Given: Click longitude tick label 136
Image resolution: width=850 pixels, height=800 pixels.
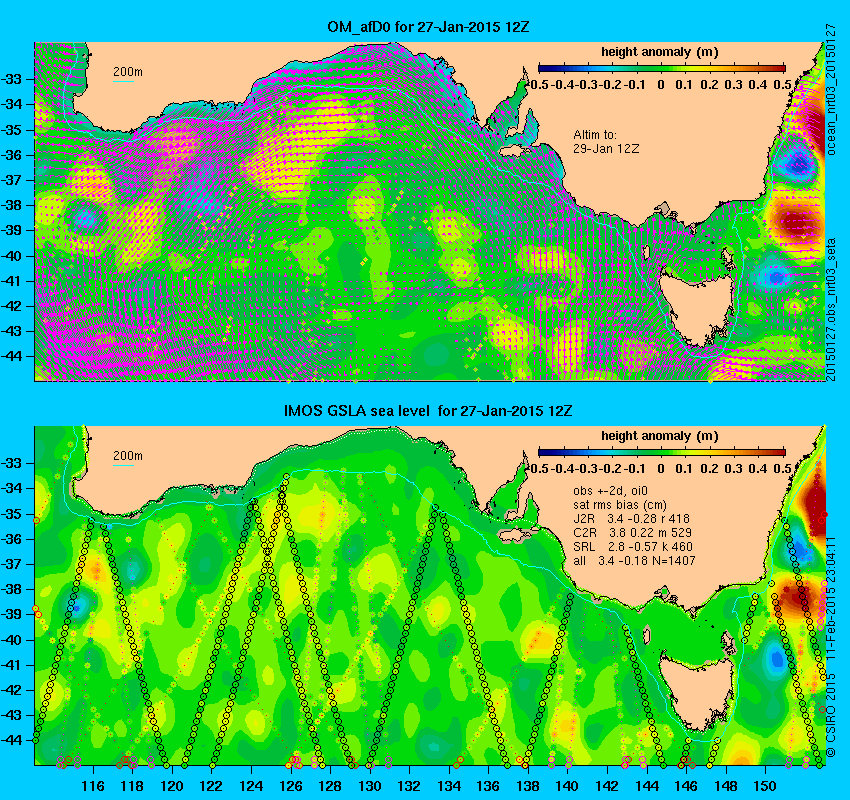Looking at the screenshot, I should (x=488, y=786).
